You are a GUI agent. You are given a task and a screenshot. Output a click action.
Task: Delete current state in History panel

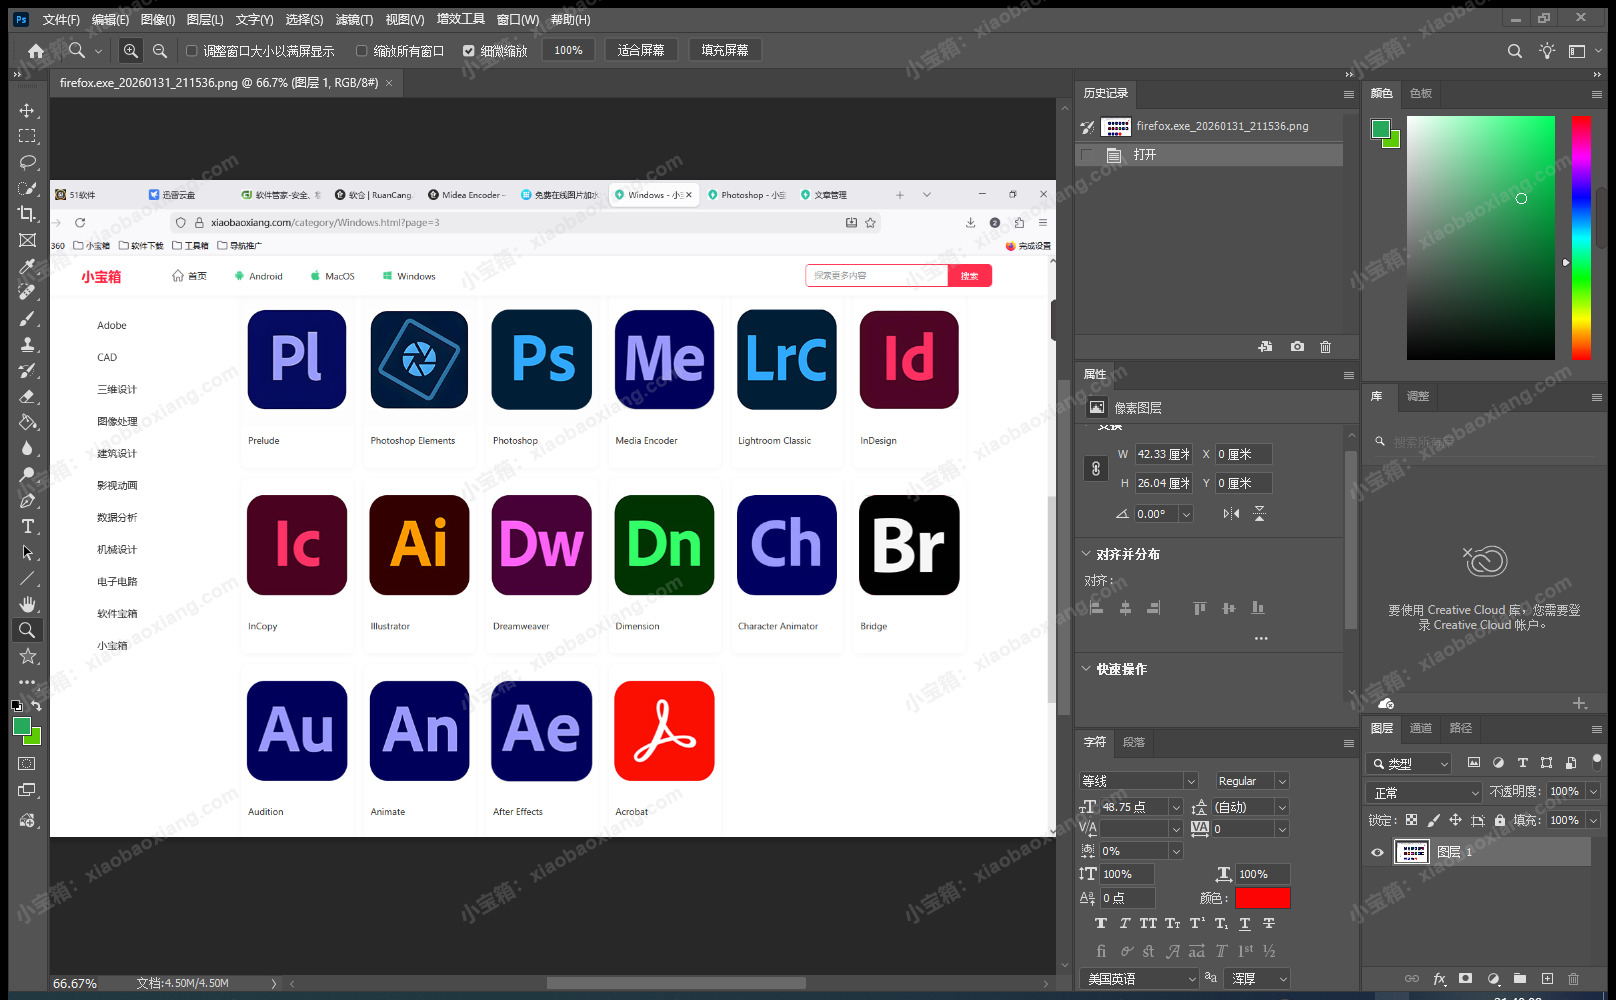(x=1325, y=347)
